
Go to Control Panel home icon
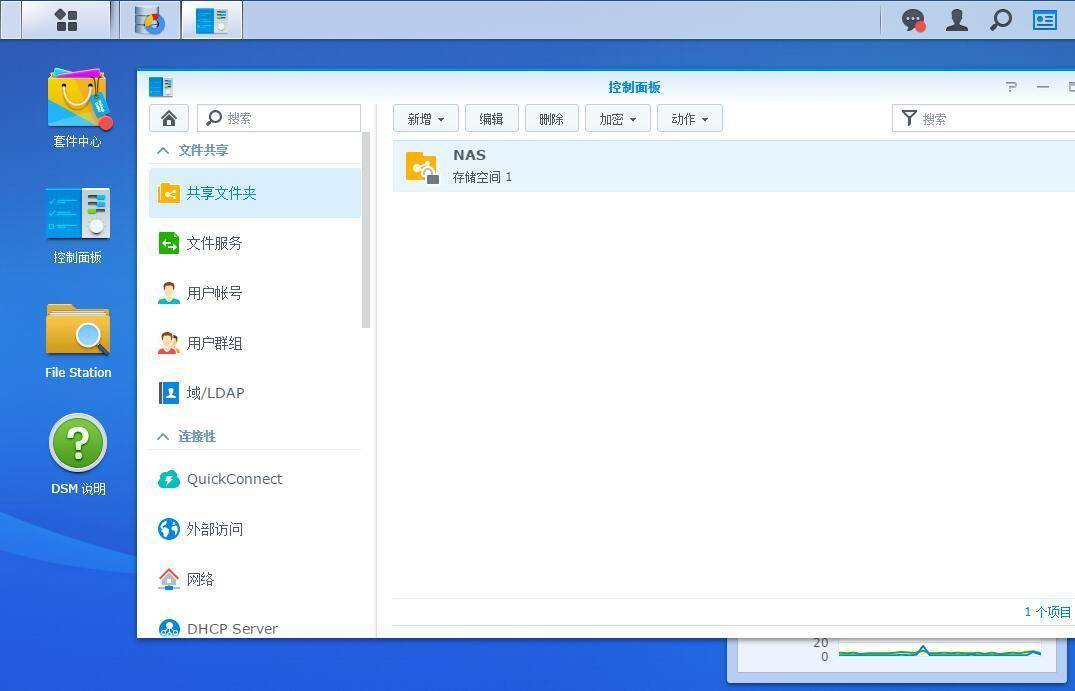[169, 119]
